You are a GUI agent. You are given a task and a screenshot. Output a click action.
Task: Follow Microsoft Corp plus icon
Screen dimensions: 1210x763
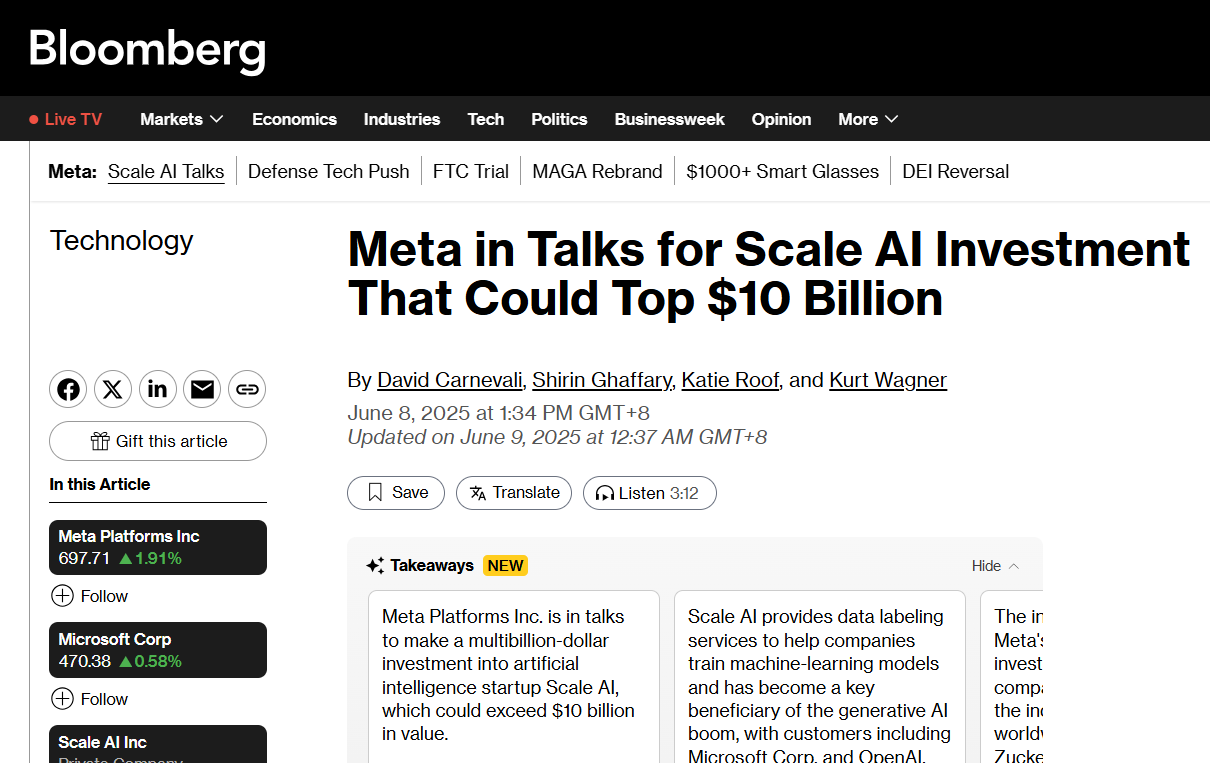[62, 699]
